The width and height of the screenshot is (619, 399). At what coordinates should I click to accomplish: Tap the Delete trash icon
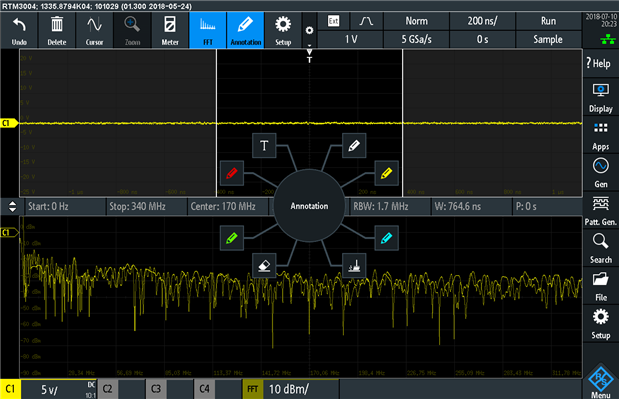tap(57, 30)
